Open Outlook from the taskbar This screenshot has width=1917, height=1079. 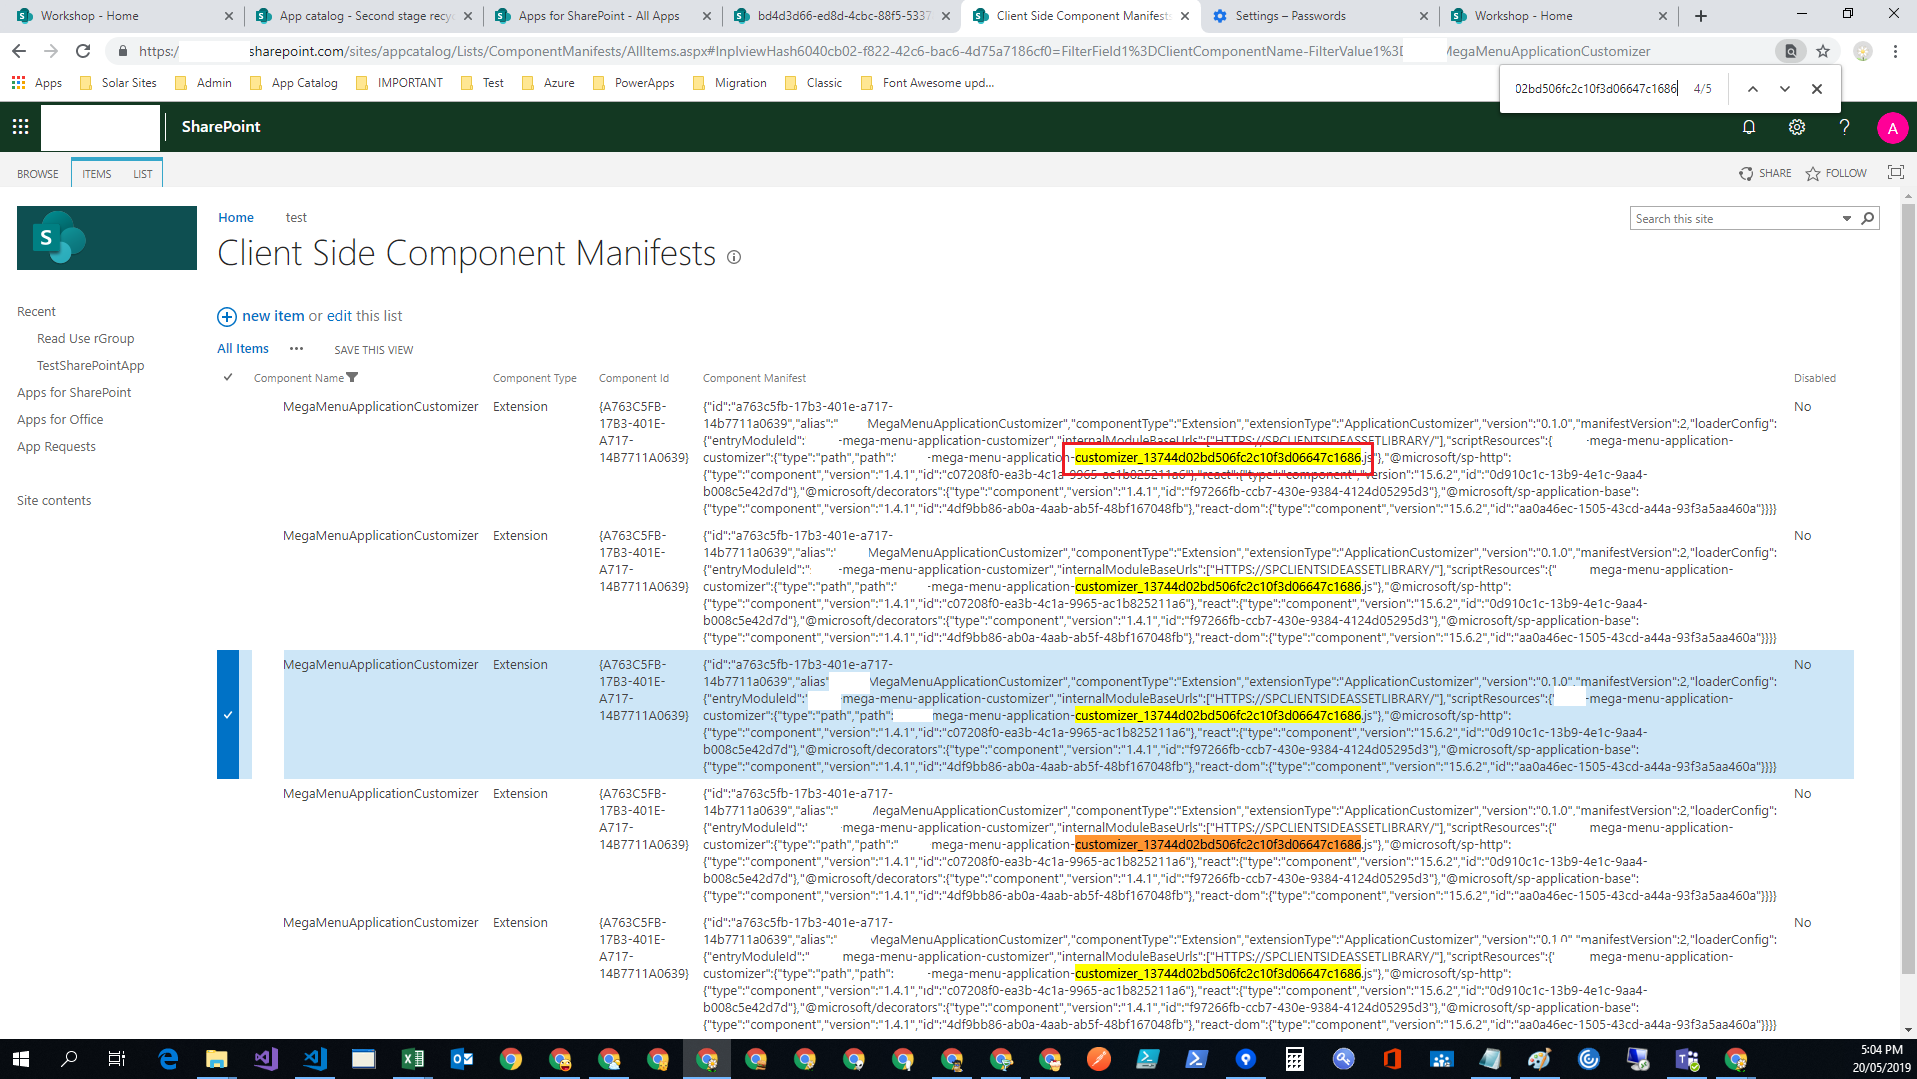click(x=461, y=1059)
